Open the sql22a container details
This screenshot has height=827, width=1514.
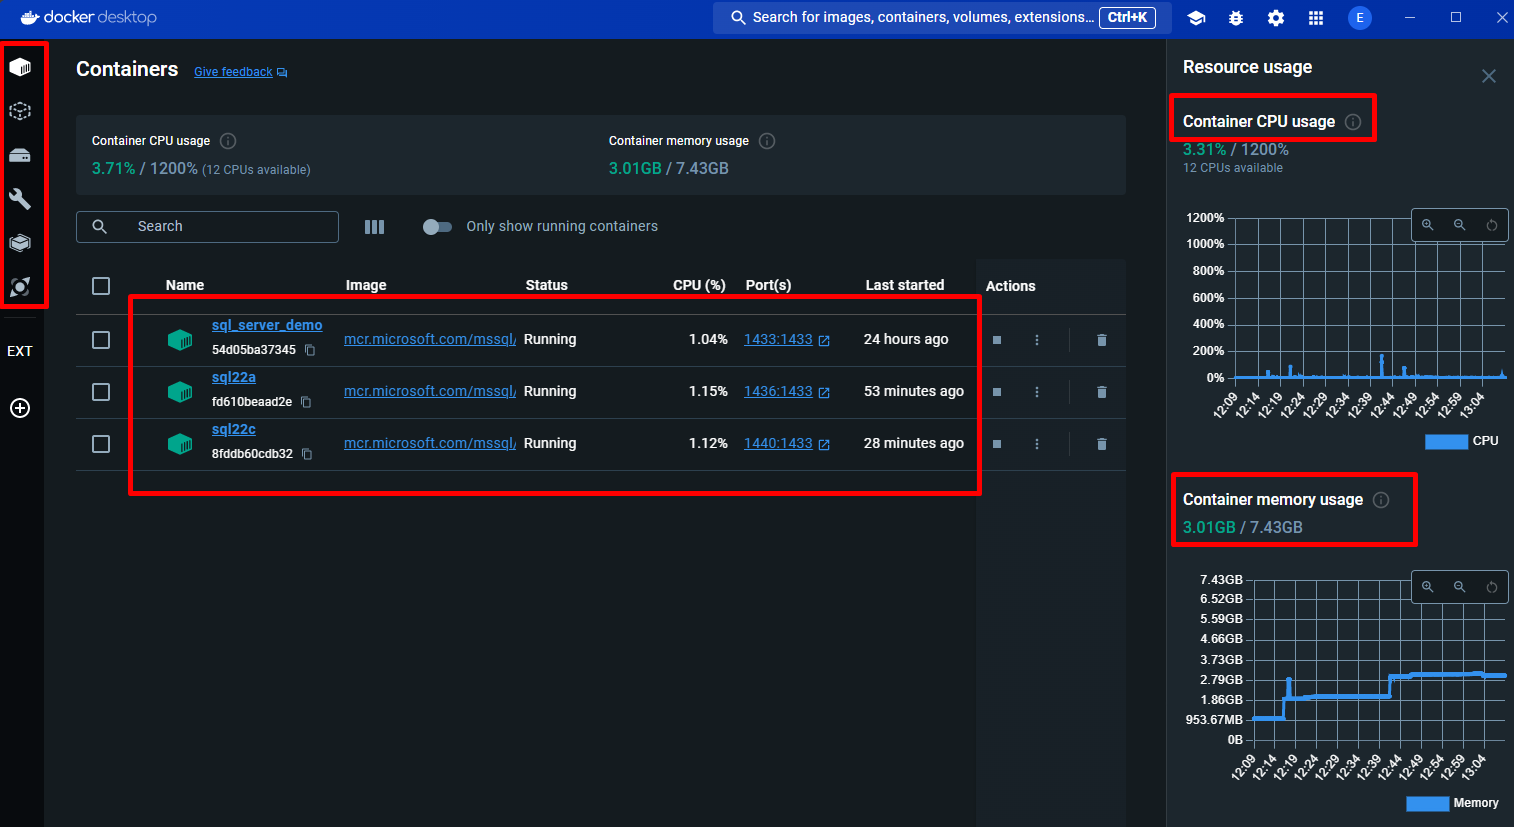coord(234,377)
